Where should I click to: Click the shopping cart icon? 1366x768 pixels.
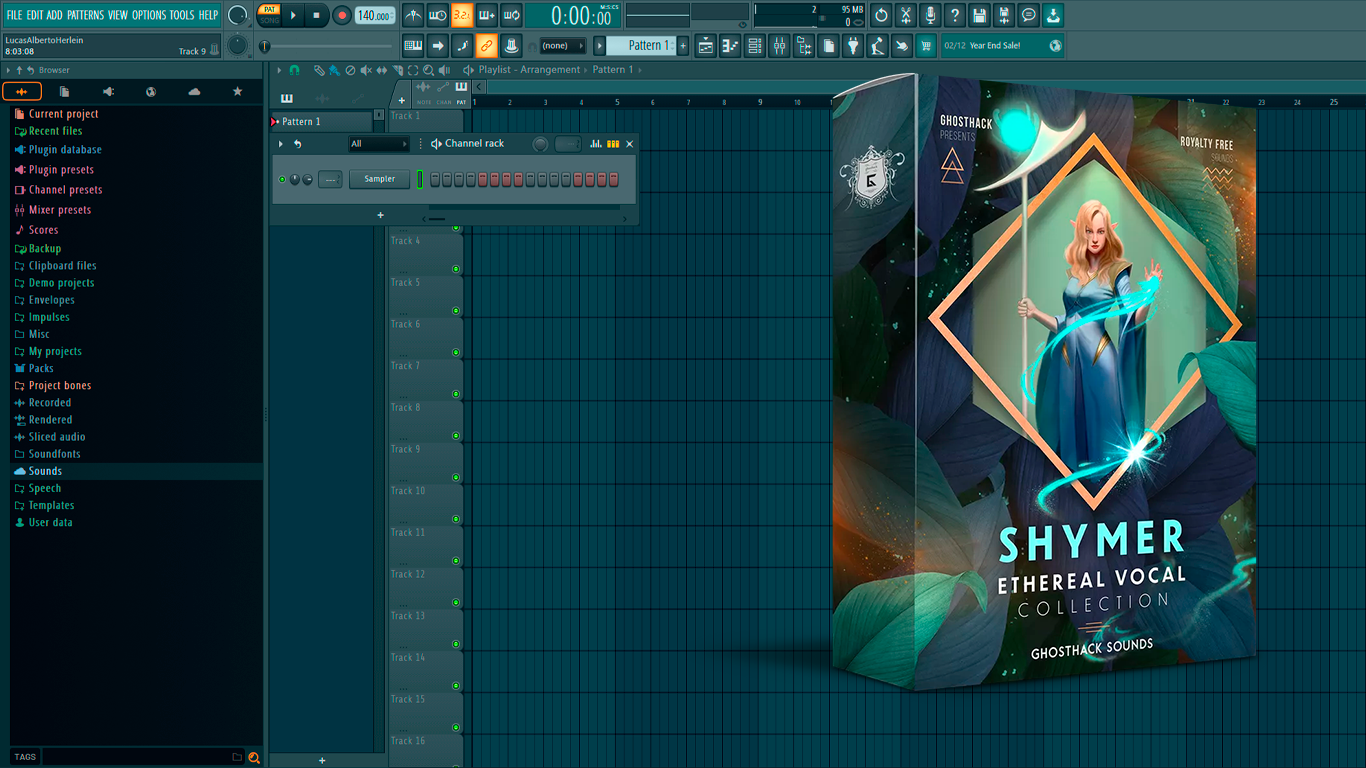pos(926,45)
